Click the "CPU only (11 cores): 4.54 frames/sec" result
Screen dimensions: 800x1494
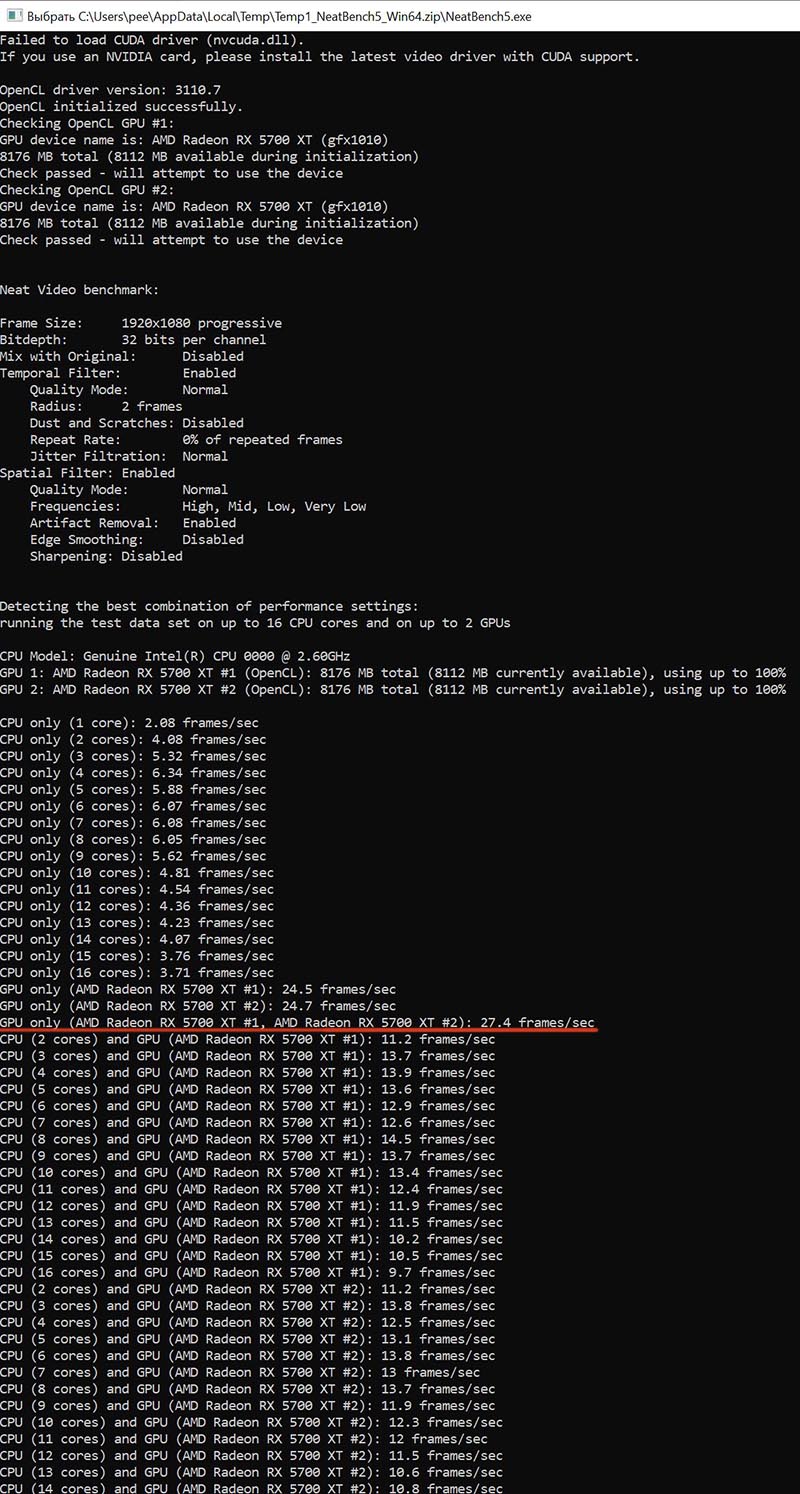click(137, 890)
